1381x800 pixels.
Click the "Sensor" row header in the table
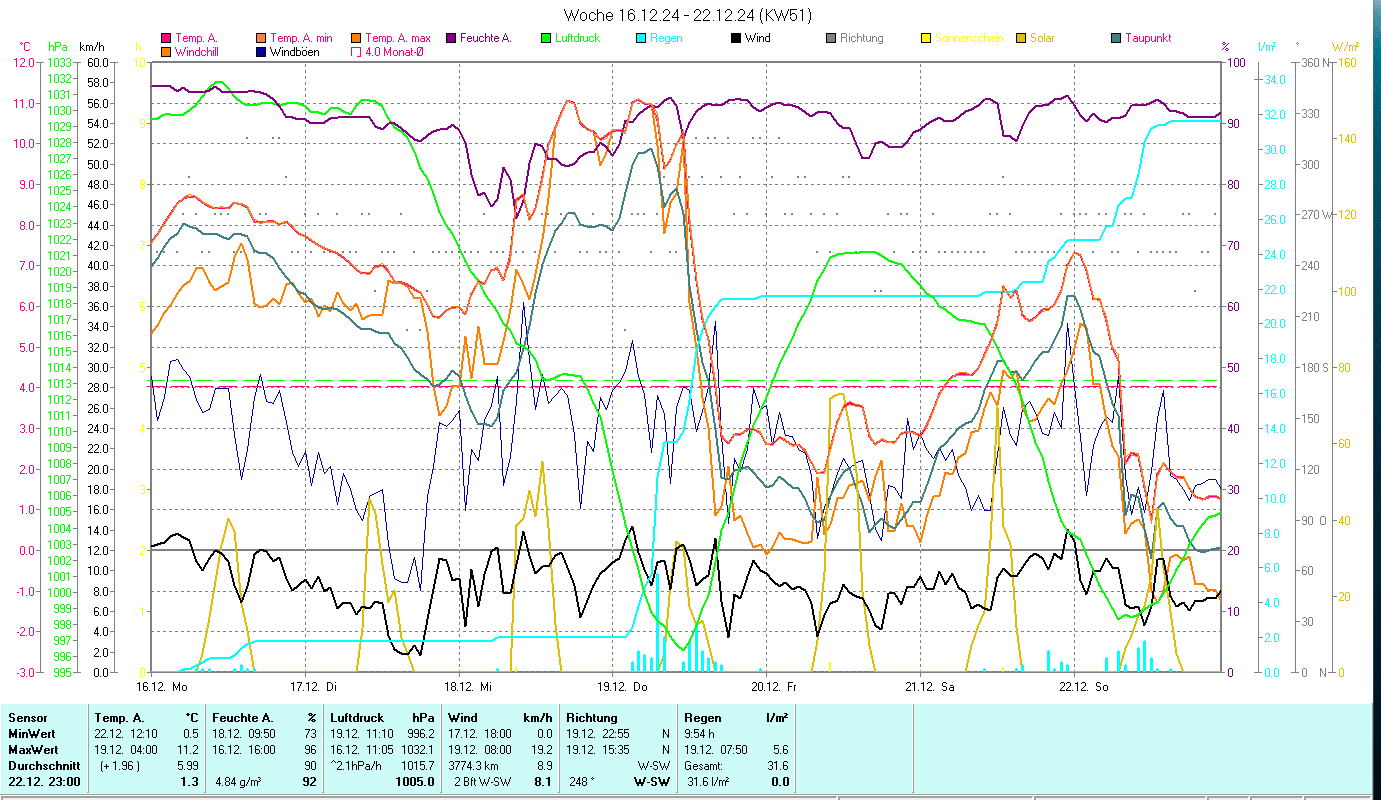[26, 718]
